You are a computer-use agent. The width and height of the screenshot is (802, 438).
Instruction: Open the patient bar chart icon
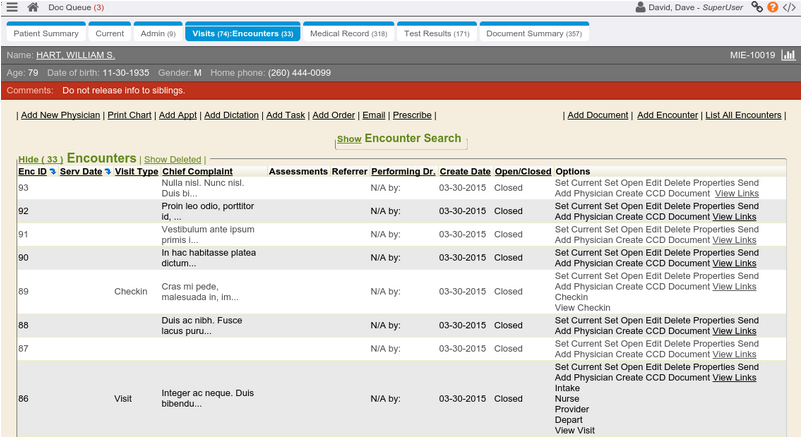coord(787,55)
